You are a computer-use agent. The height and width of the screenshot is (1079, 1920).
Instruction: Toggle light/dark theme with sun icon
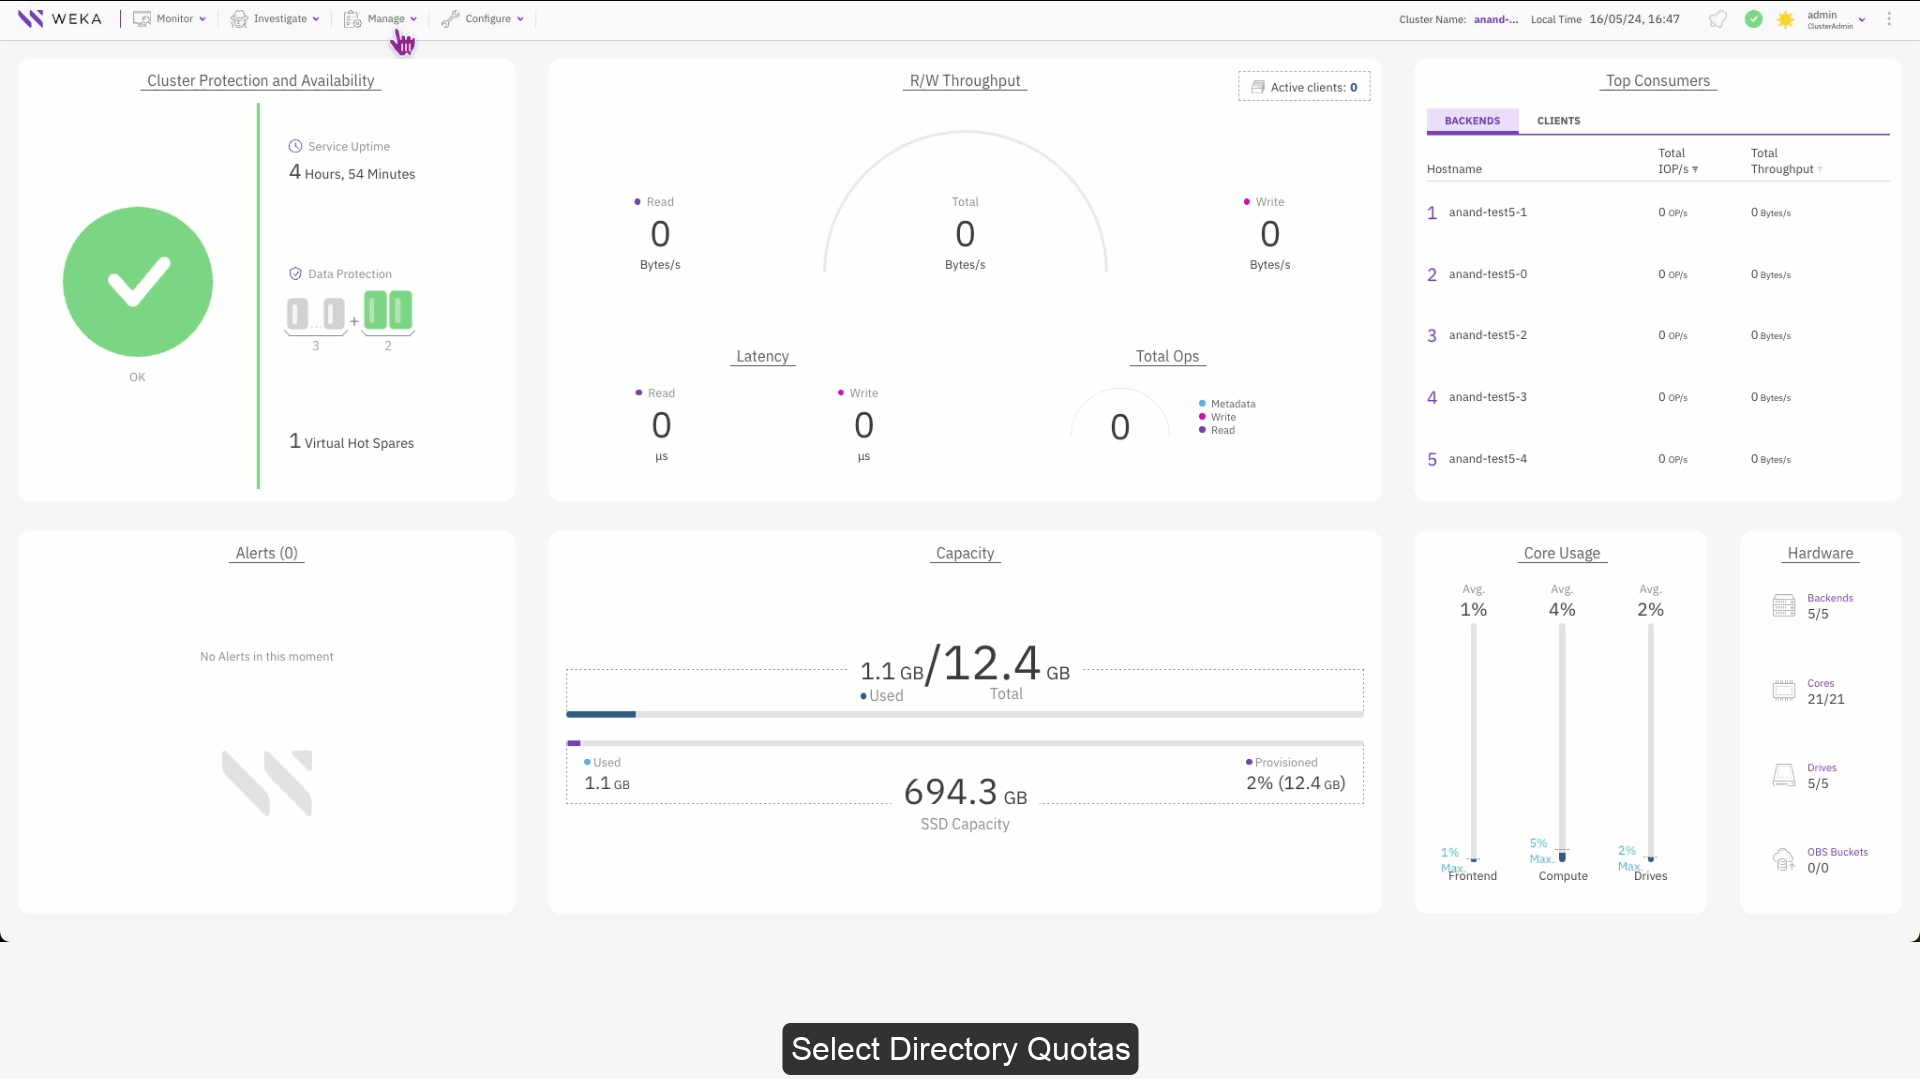[x=1785, y=19]
